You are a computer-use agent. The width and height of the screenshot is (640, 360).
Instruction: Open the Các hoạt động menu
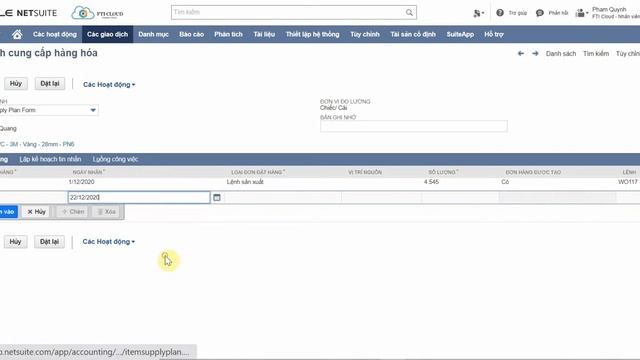(55, 34)
